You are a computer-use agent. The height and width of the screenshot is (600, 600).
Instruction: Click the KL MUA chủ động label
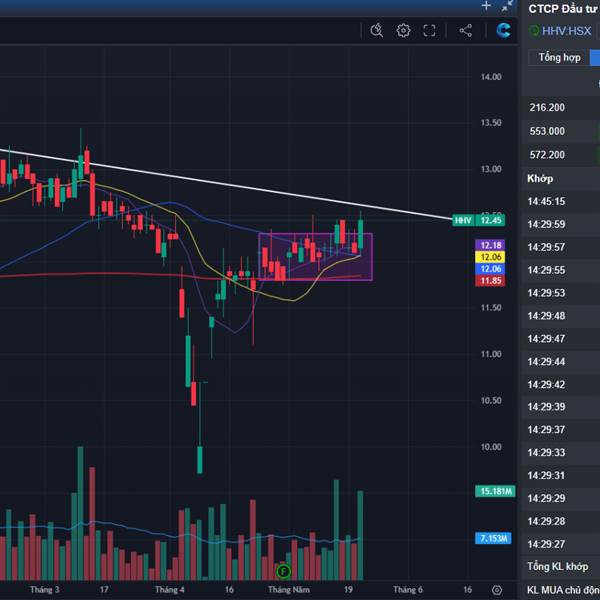(x=563, y=590)
